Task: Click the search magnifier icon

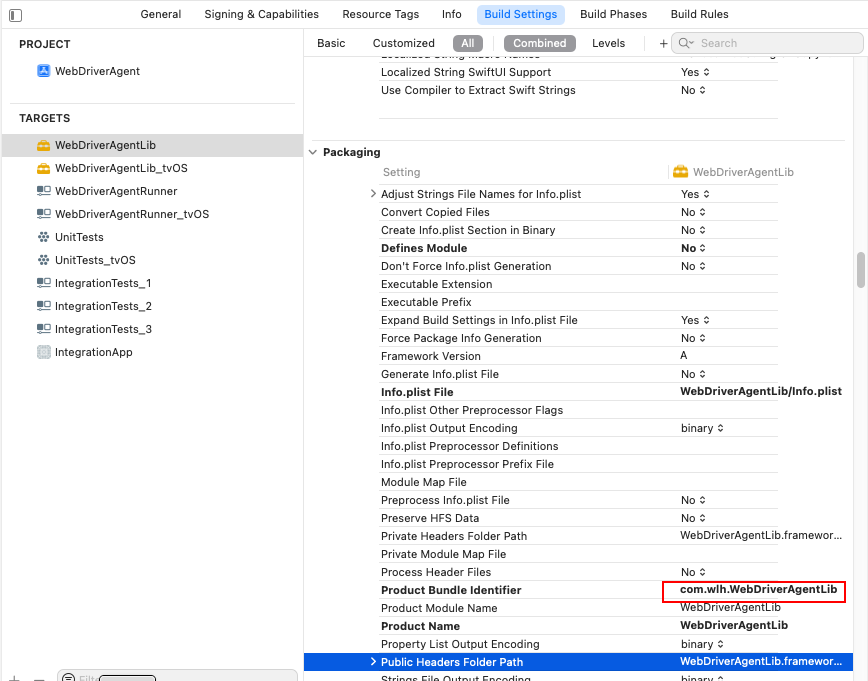Action: coord(686,43)
